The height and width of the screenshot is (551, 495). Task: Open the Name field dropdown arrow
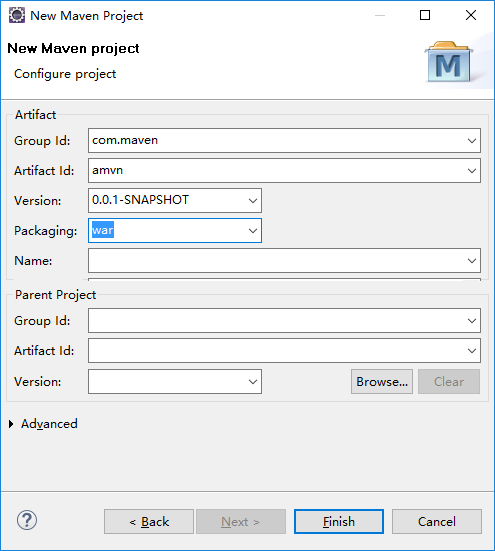[472, 261]
